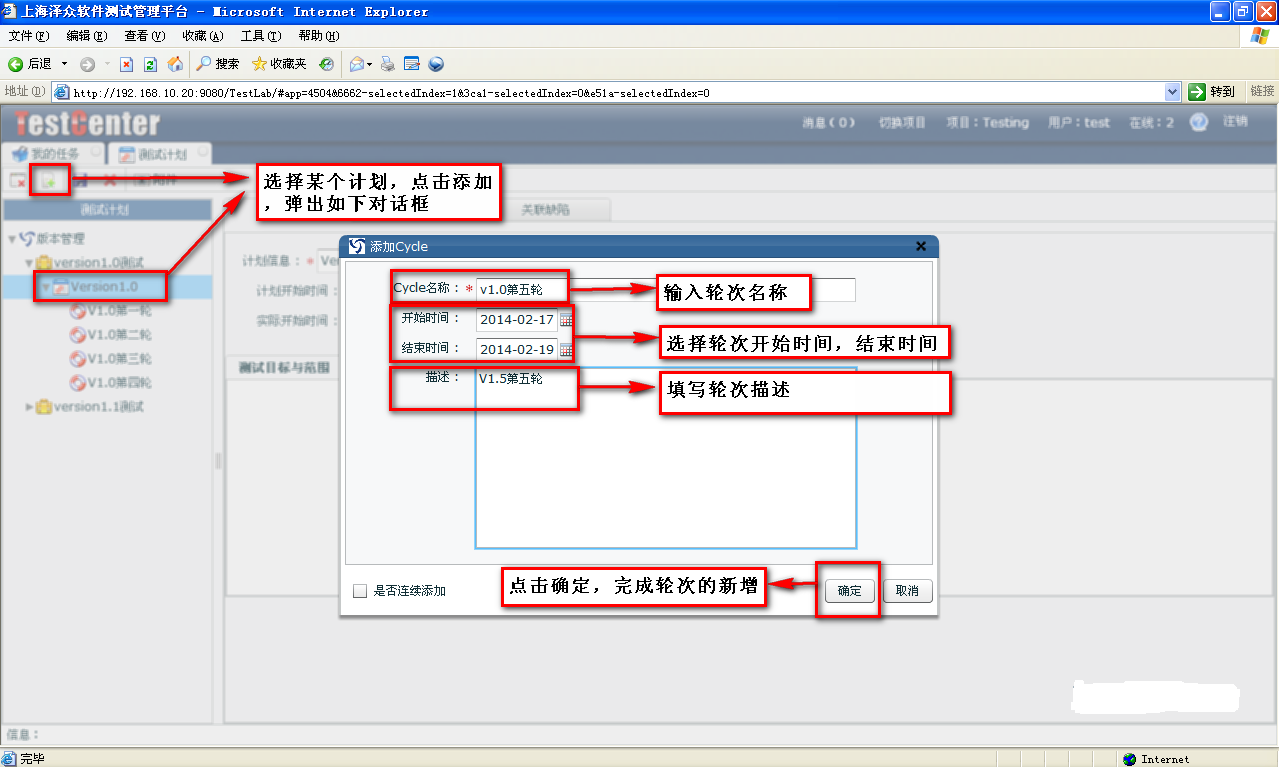Click the 取消 button in the dialog

pyautogui.click(x=907, y=591)
